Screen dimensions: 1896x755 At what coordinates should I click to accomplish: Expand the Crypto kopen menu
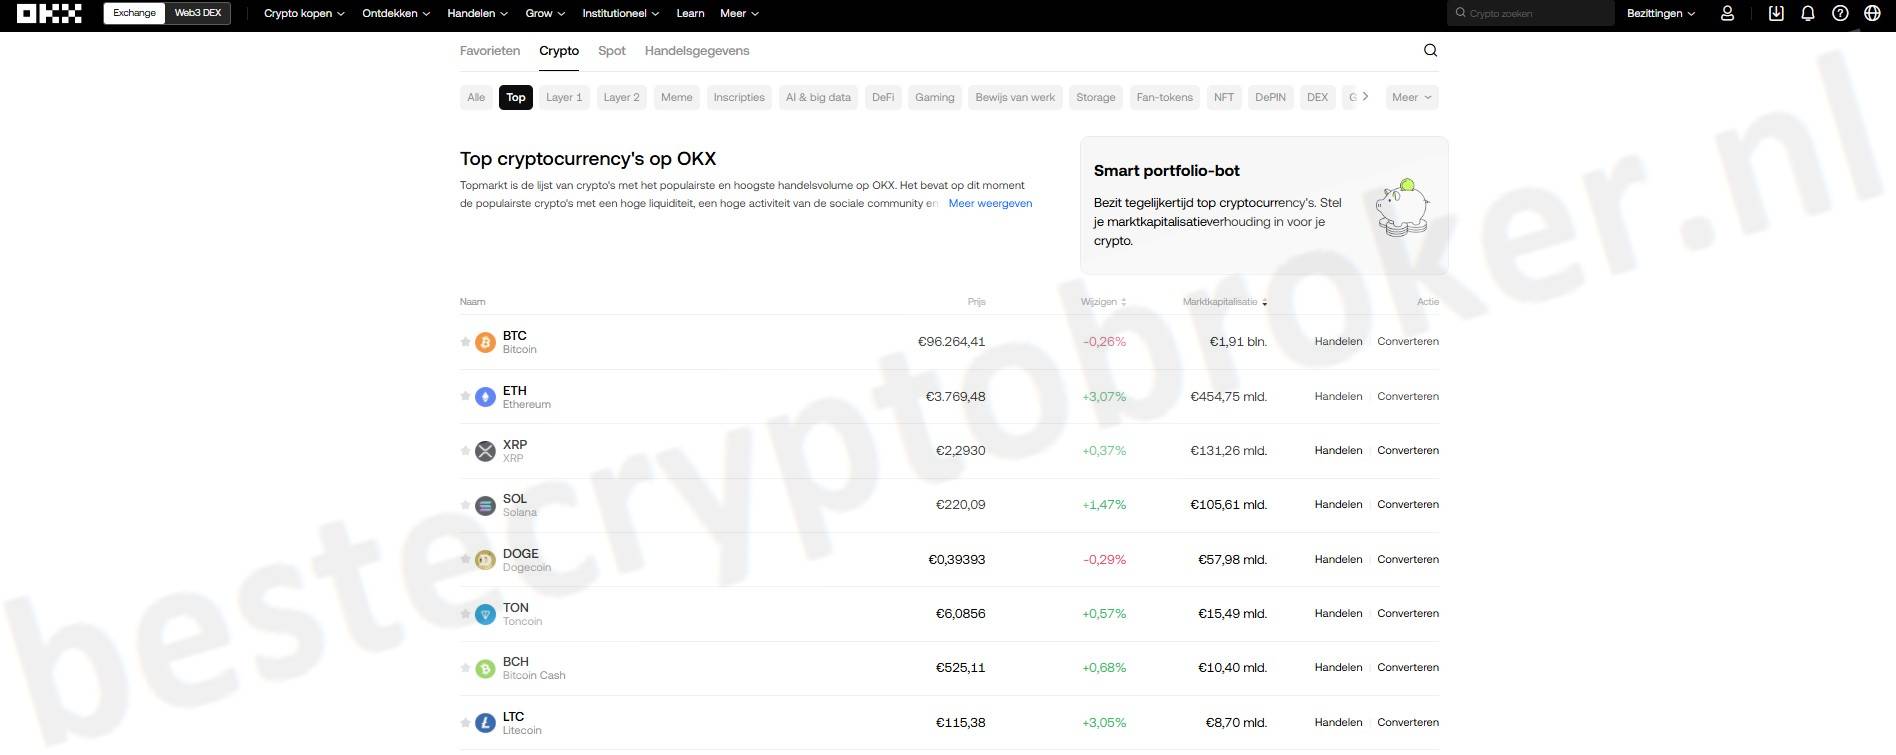coord(304,14)
